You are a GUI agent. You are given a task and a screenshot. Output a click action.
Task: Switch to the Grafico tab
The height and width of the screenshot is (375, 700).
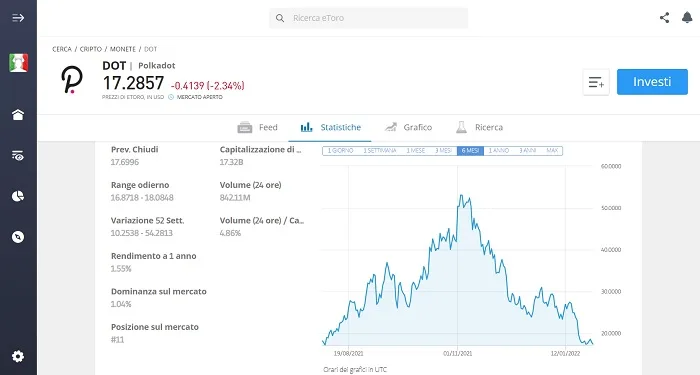coord(408,128)
